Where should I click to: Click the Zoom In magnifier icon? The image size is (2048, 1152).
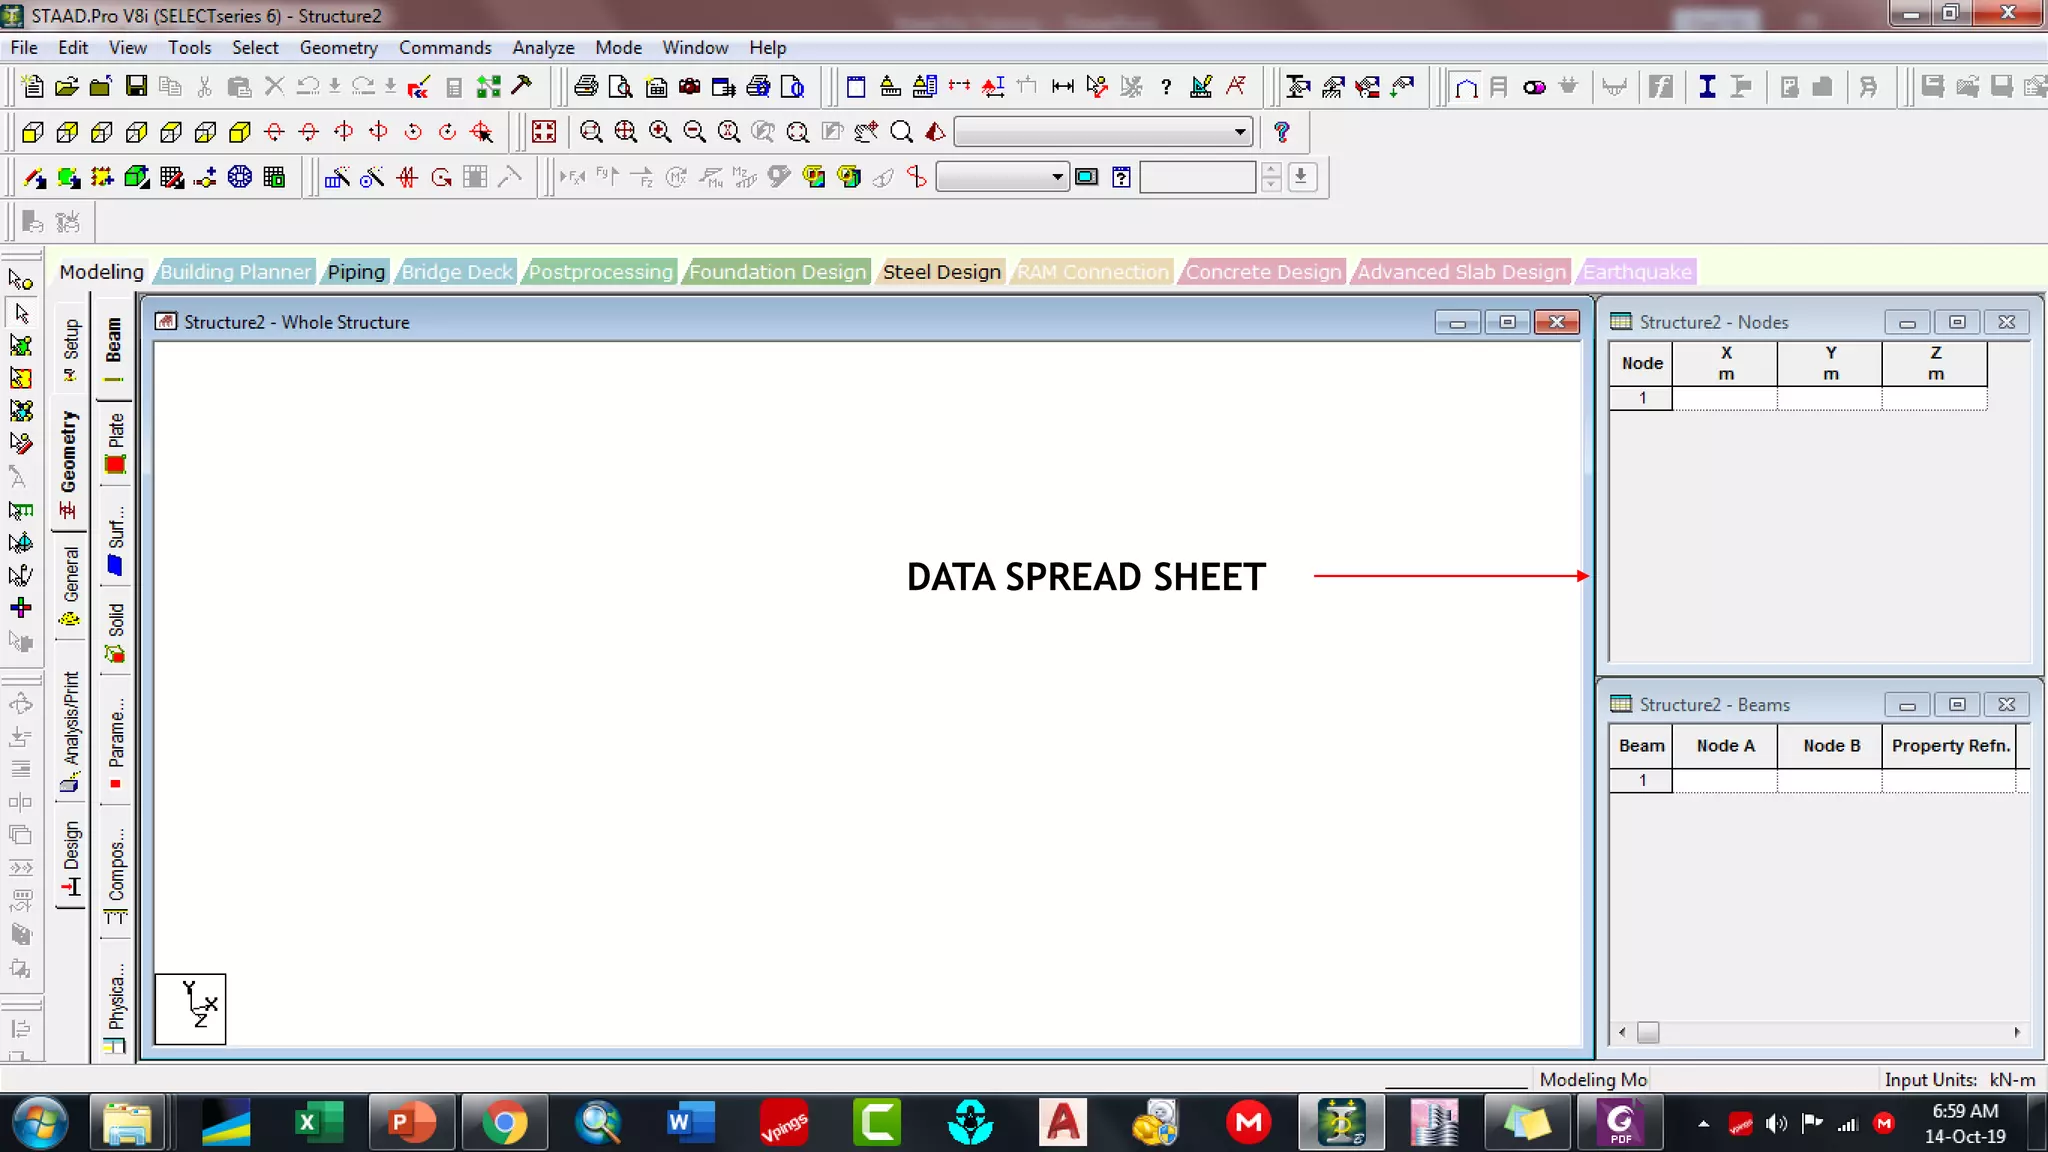coord(660,132)
